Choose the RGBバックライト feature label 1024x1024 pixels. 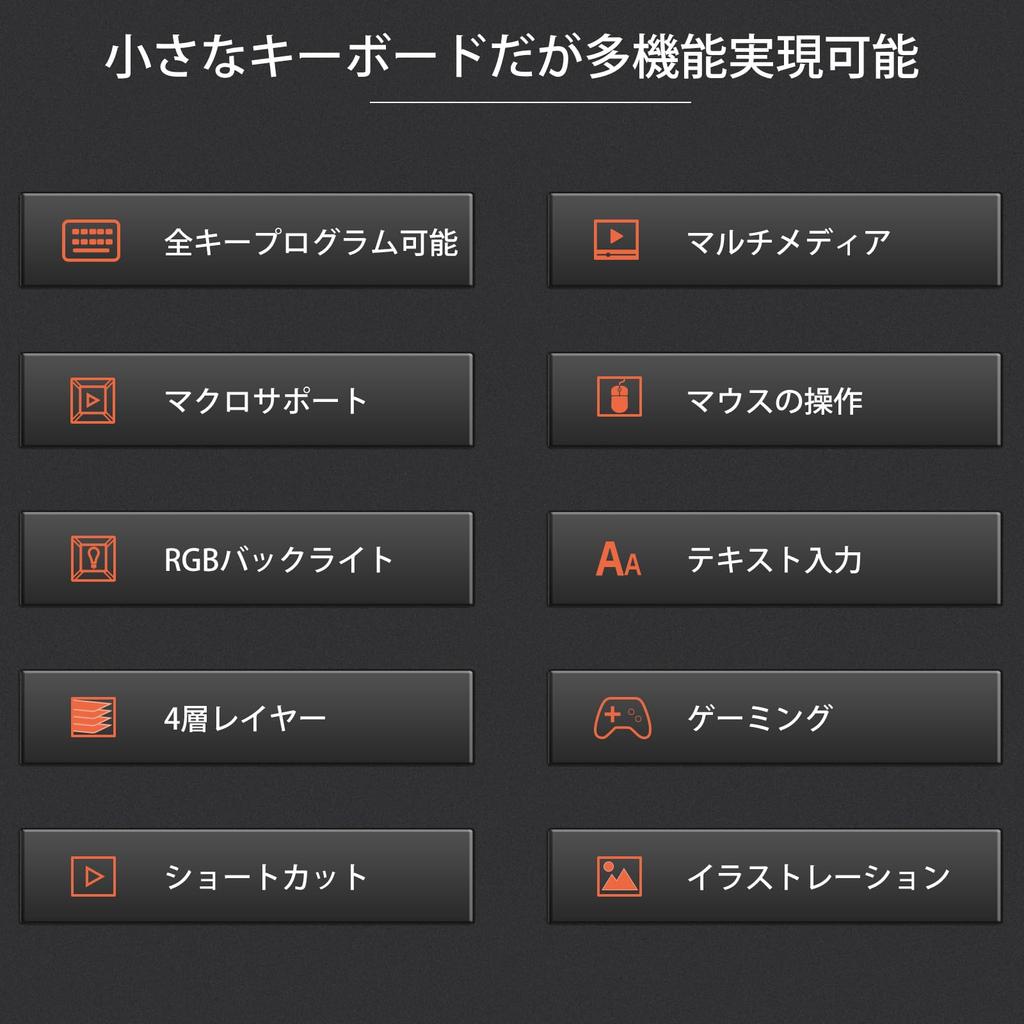[x=279, y=560]
